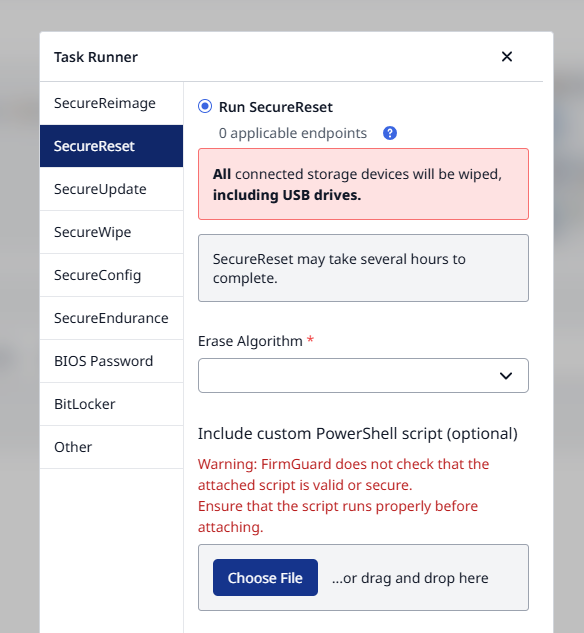This screenshot has height=633, width=584.
Task: Go to the SecureWipe tab
Action: tap(111, 232)
